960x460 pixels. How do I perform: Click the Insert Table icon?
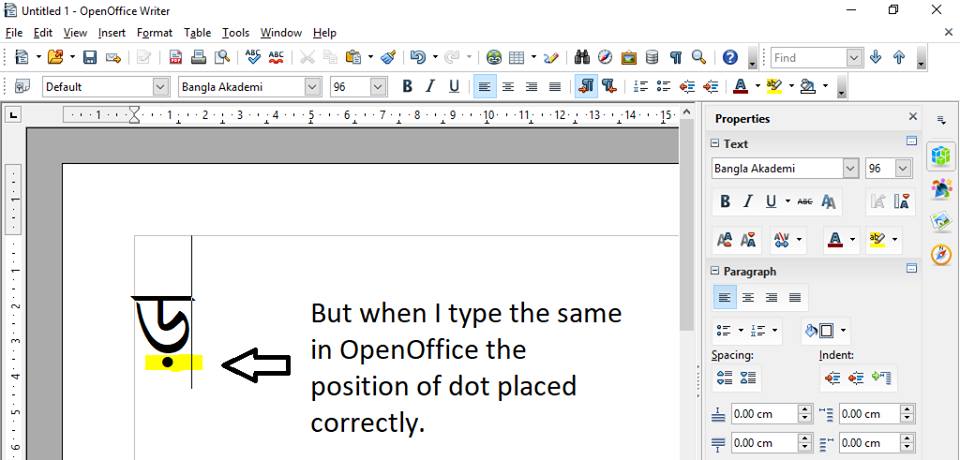[x=517, y=58]
